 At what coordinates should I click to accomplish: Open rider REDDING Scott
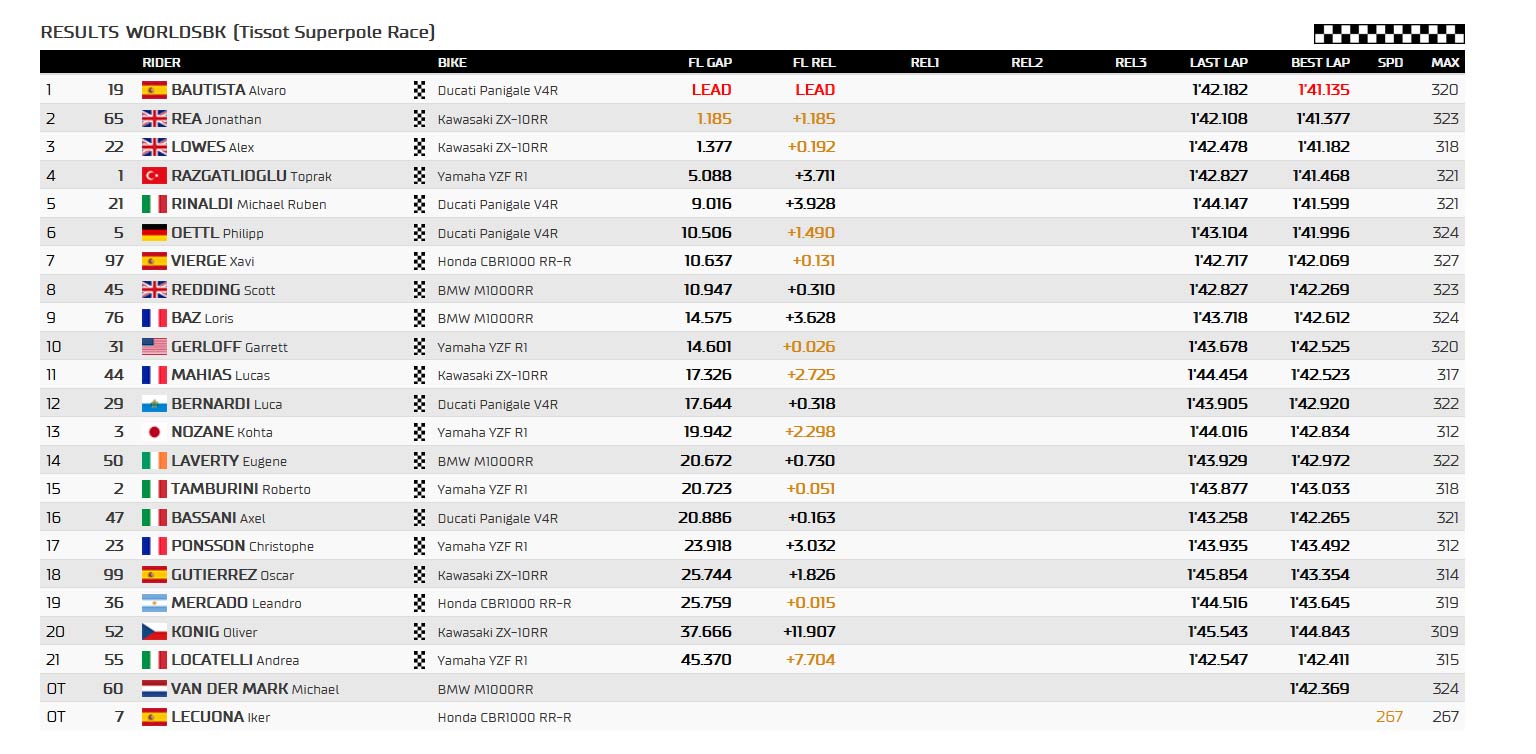pyautogui.click(x=223, y=290)
